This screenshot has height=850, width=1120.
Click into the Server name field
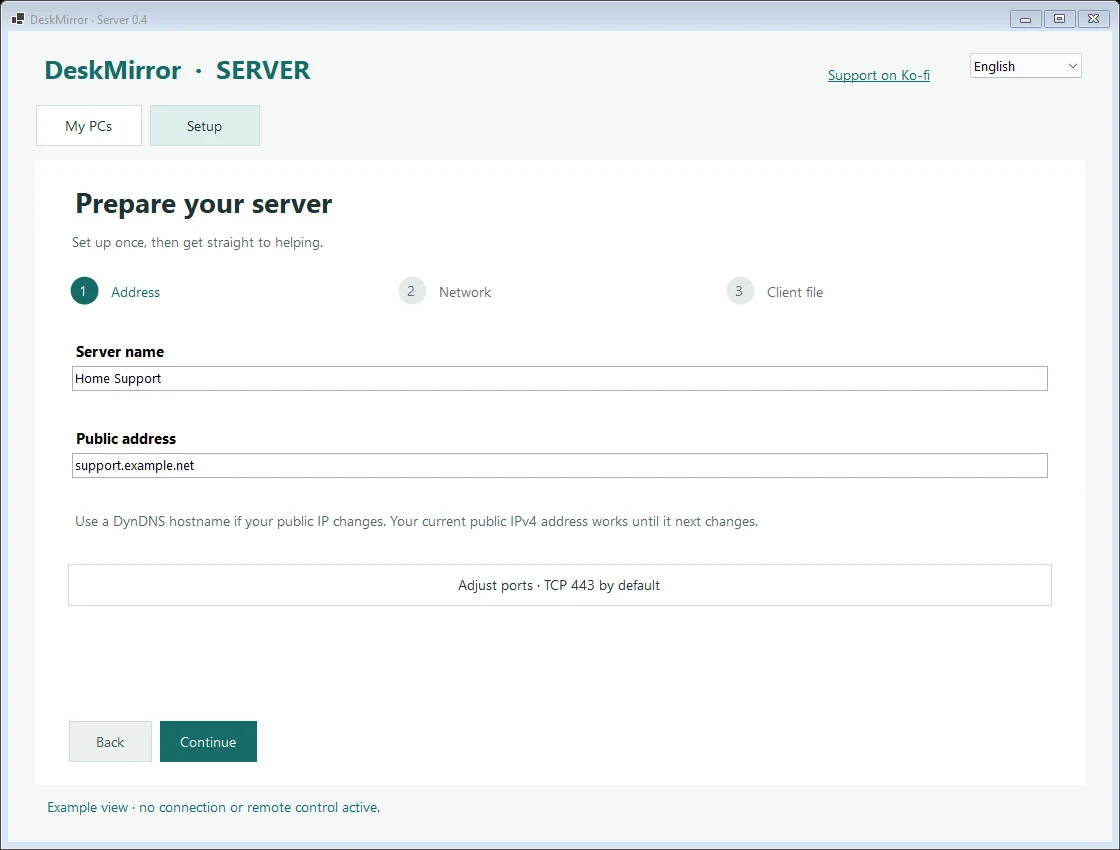559,379
